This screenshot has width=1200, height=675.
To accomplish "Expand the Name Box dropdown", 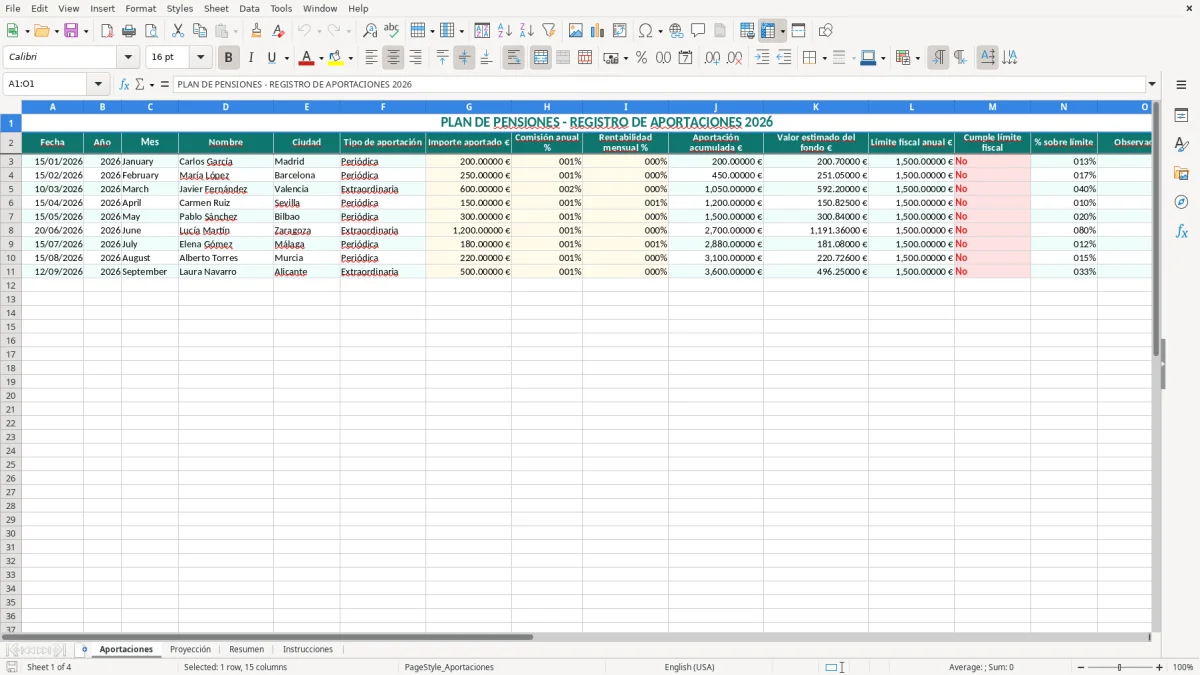I will click(x=98, y=84).
